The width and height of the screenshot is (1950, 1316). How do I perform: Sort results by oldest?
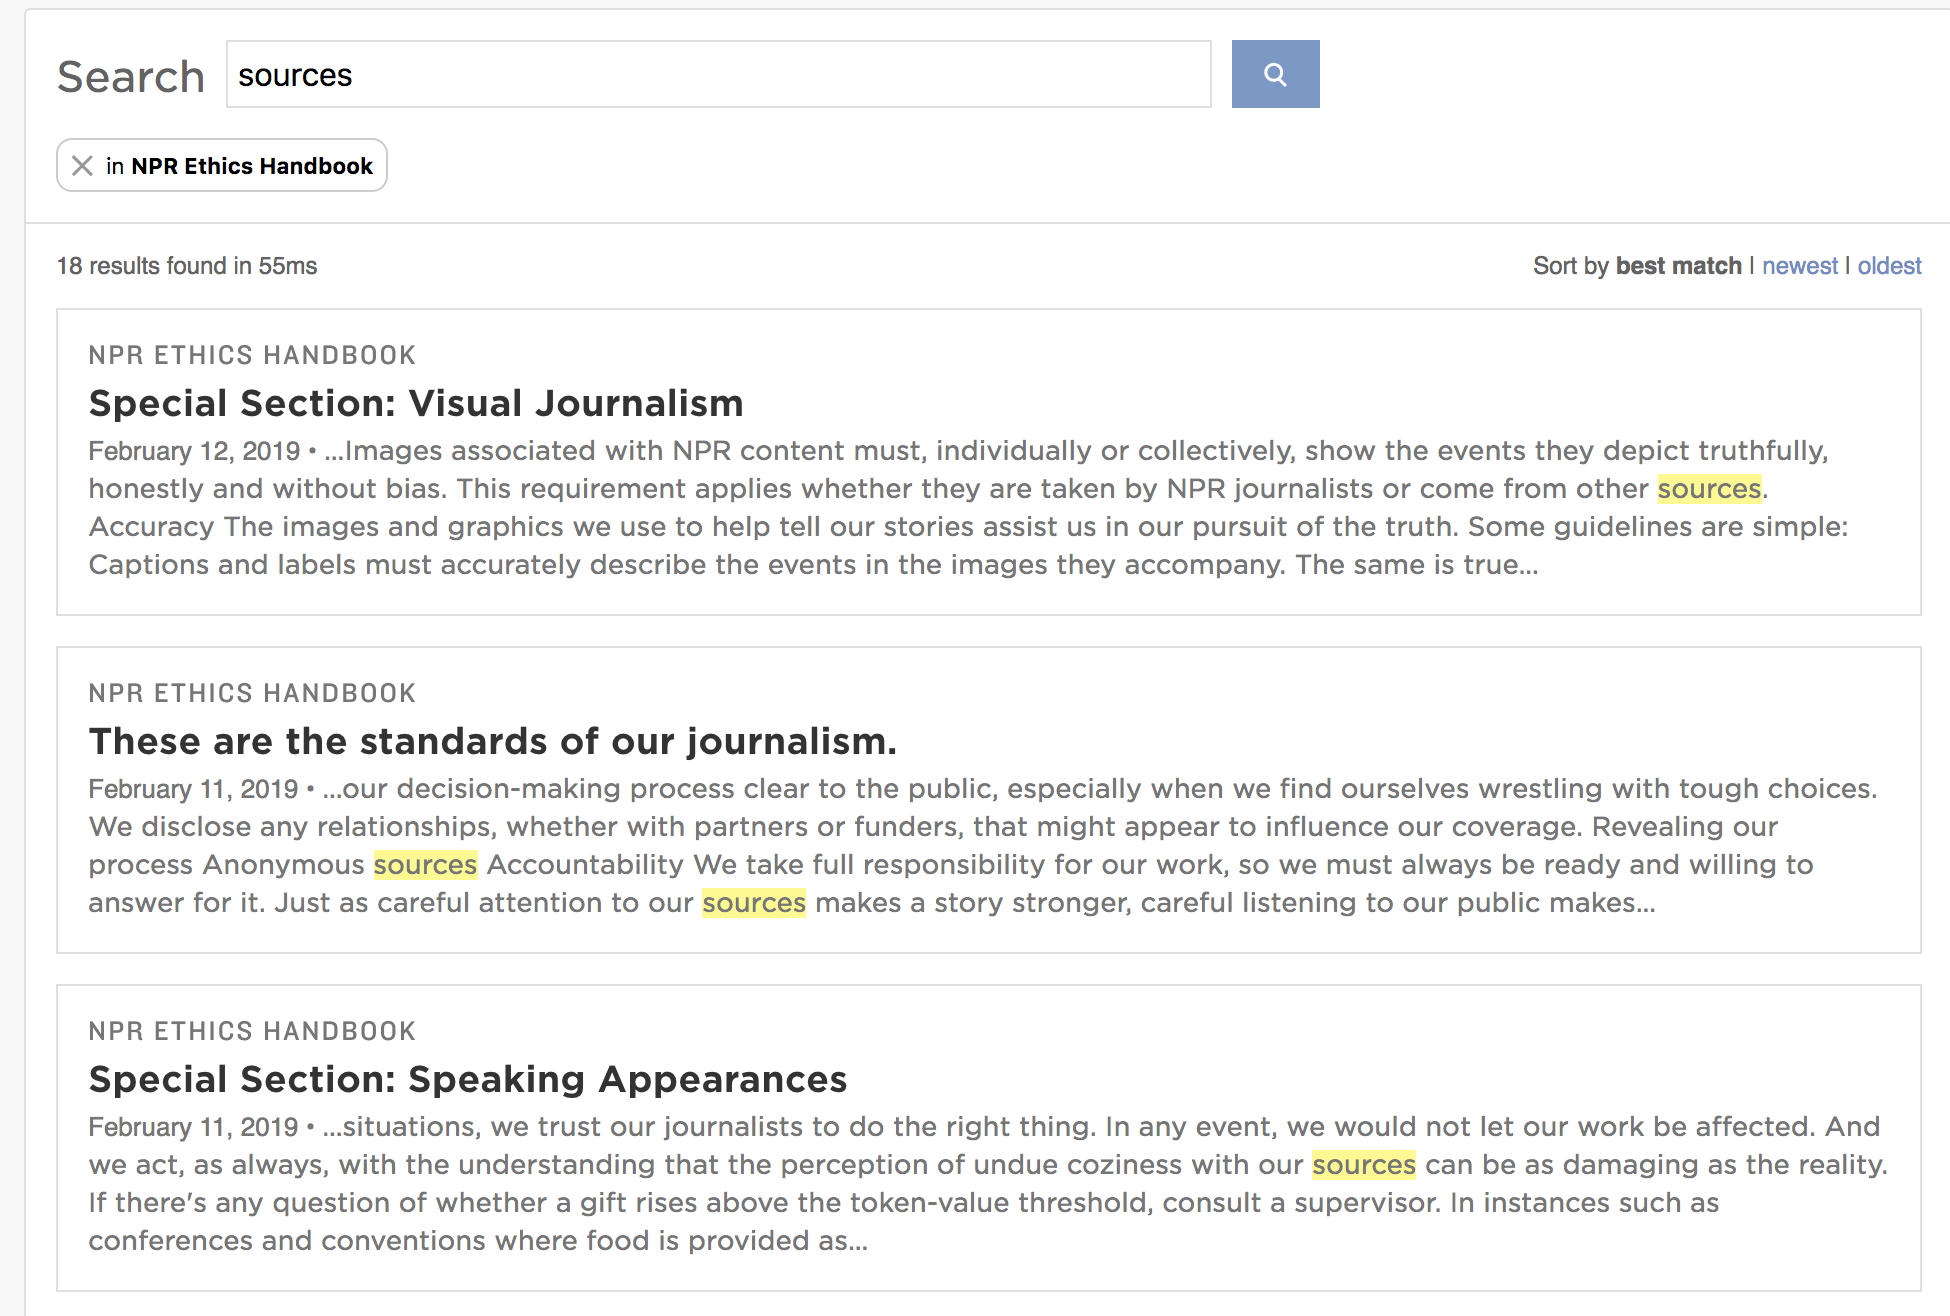pyautogui.click(x=1889, y=266)
